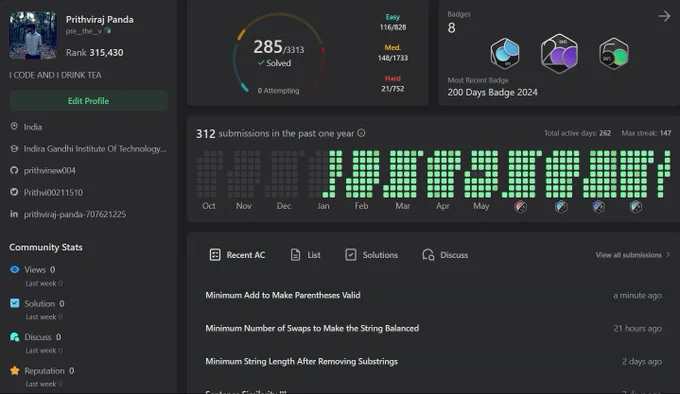Viewport: 680px width, 394px height.
Task: Open the prithviraj-panda-707621225 LinkedIn link
Action: (75, 214)
